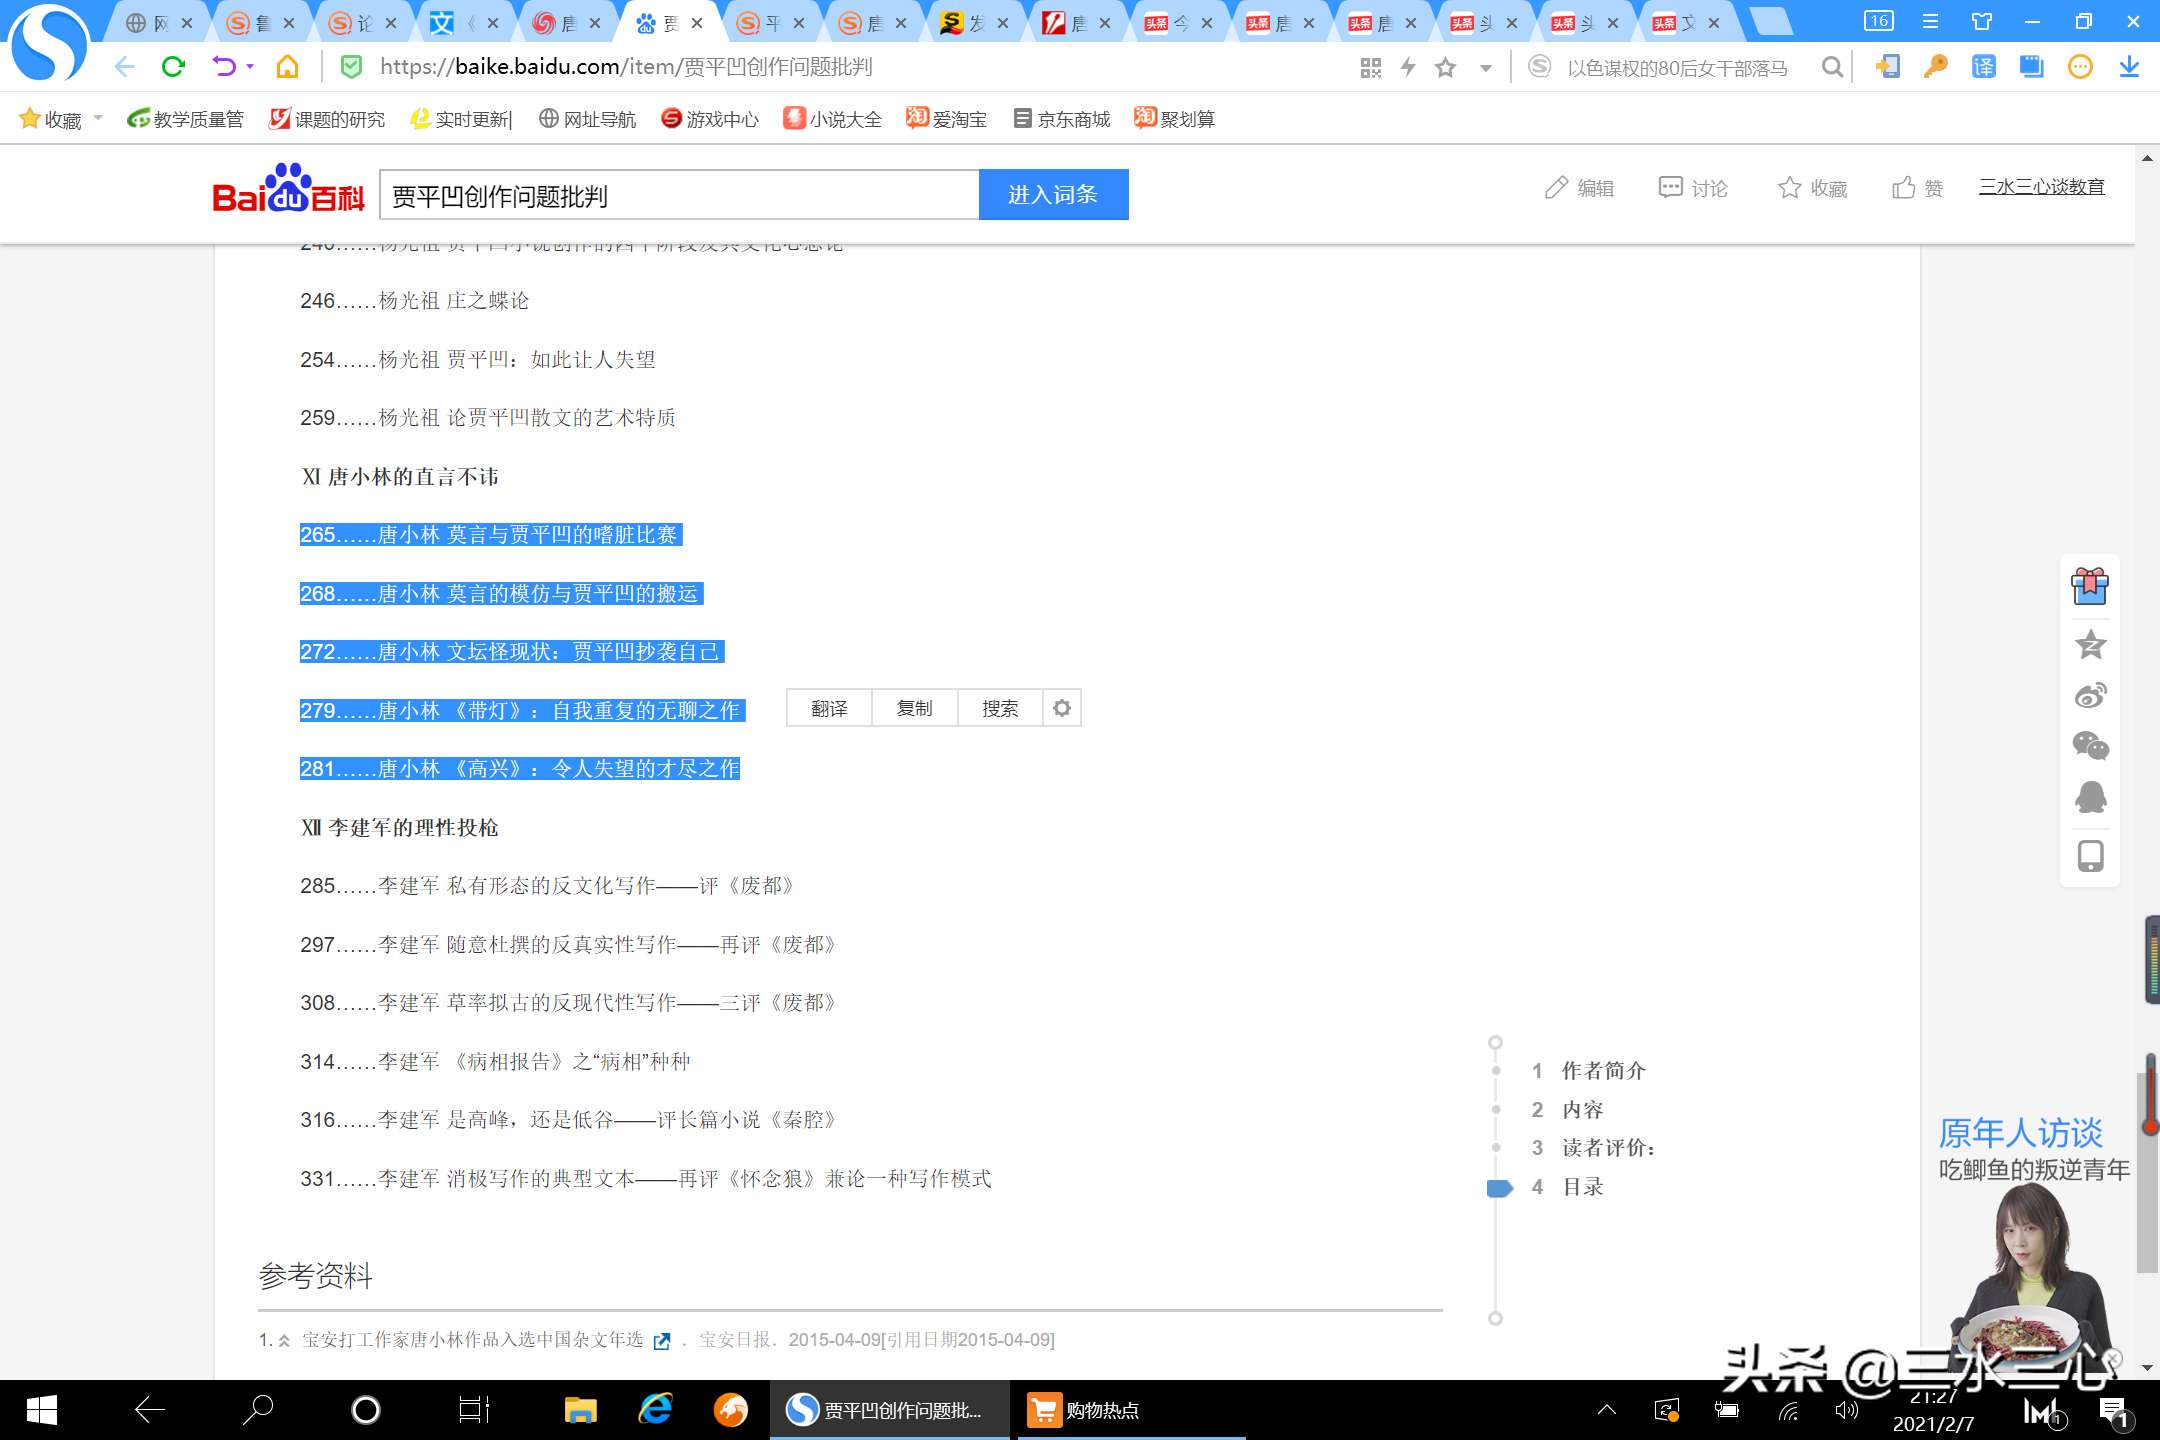Toggle the bookmark star in address bar
The height and width of the screenshot is (1440, 2160).
click(x=1445, y=68)
